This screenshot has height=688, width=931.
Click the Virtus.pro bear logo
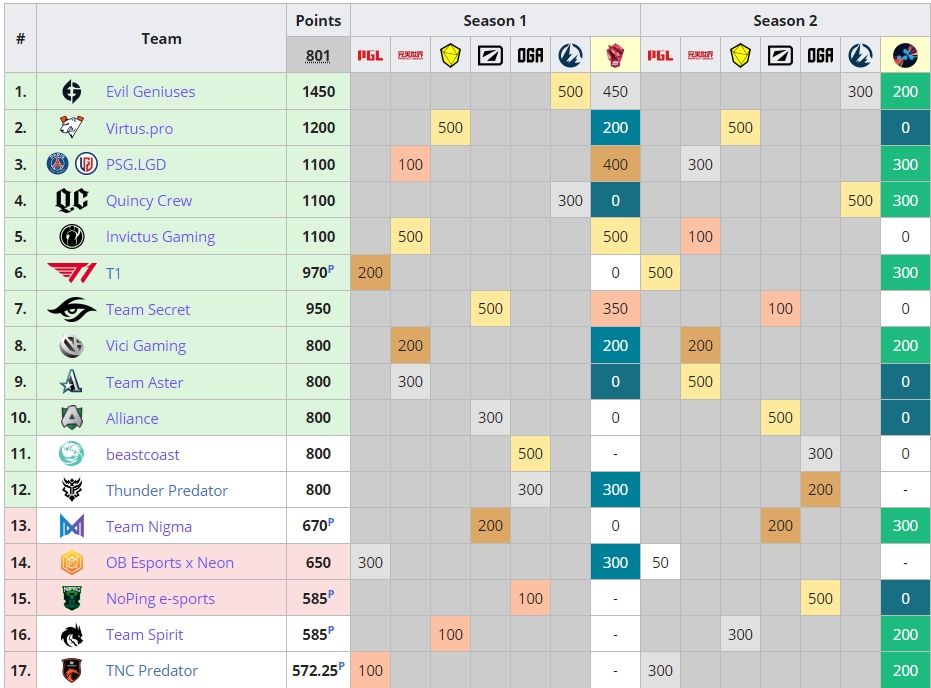pyautogui.click(x=71, y=127)
